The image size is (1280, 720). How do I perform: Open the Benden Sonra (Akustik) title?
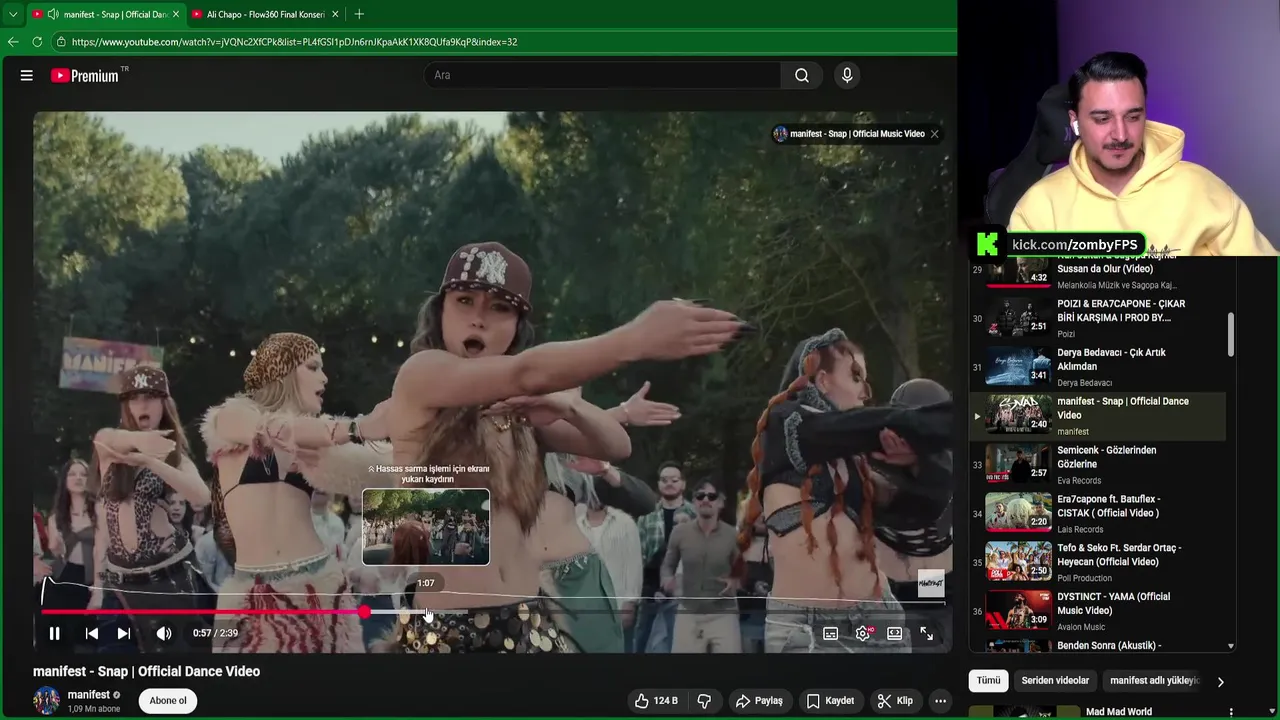(x=1109, y=646)
